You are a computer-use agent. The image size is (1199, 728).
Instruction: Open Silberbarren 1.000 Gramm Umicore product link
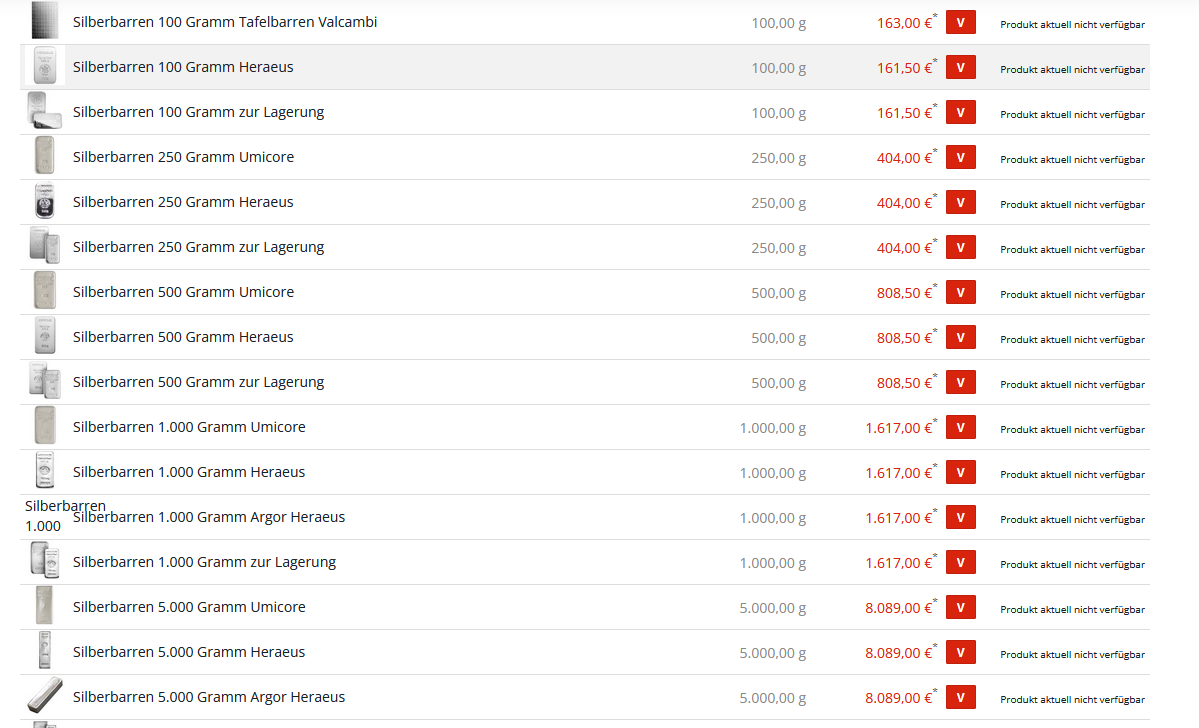(x=189, y=427)
